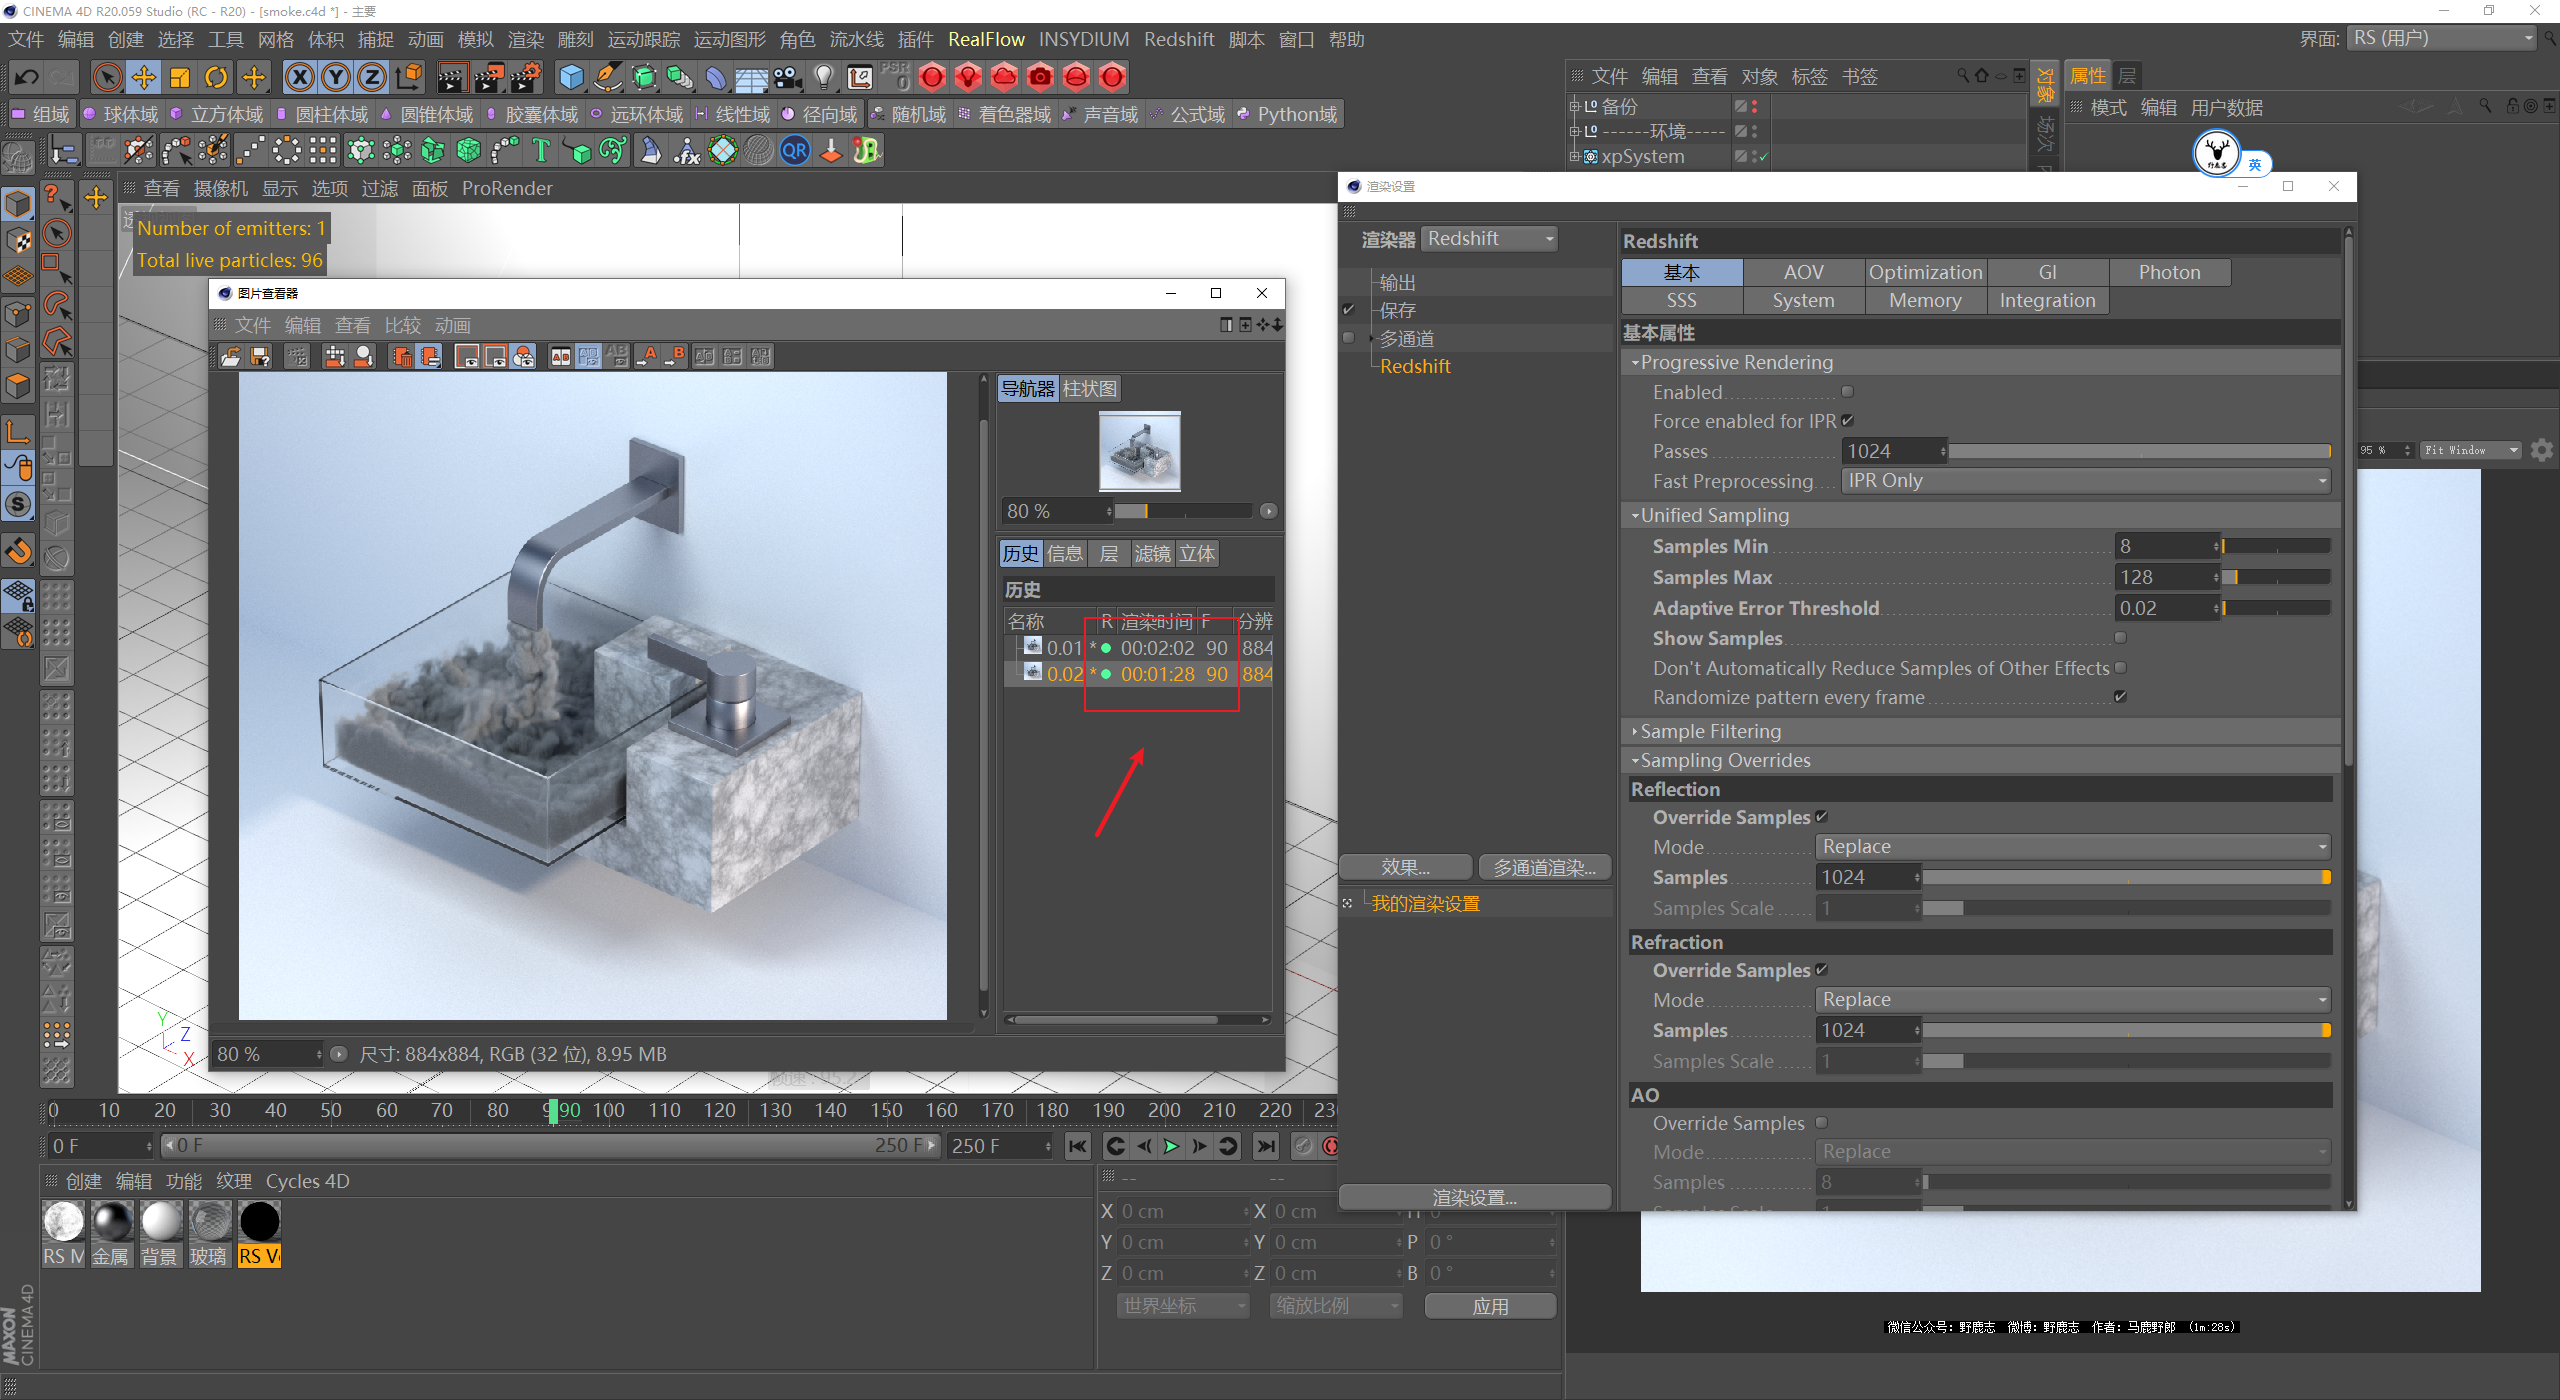Collapse the Progressive Rendering section

coord(1635,363)
